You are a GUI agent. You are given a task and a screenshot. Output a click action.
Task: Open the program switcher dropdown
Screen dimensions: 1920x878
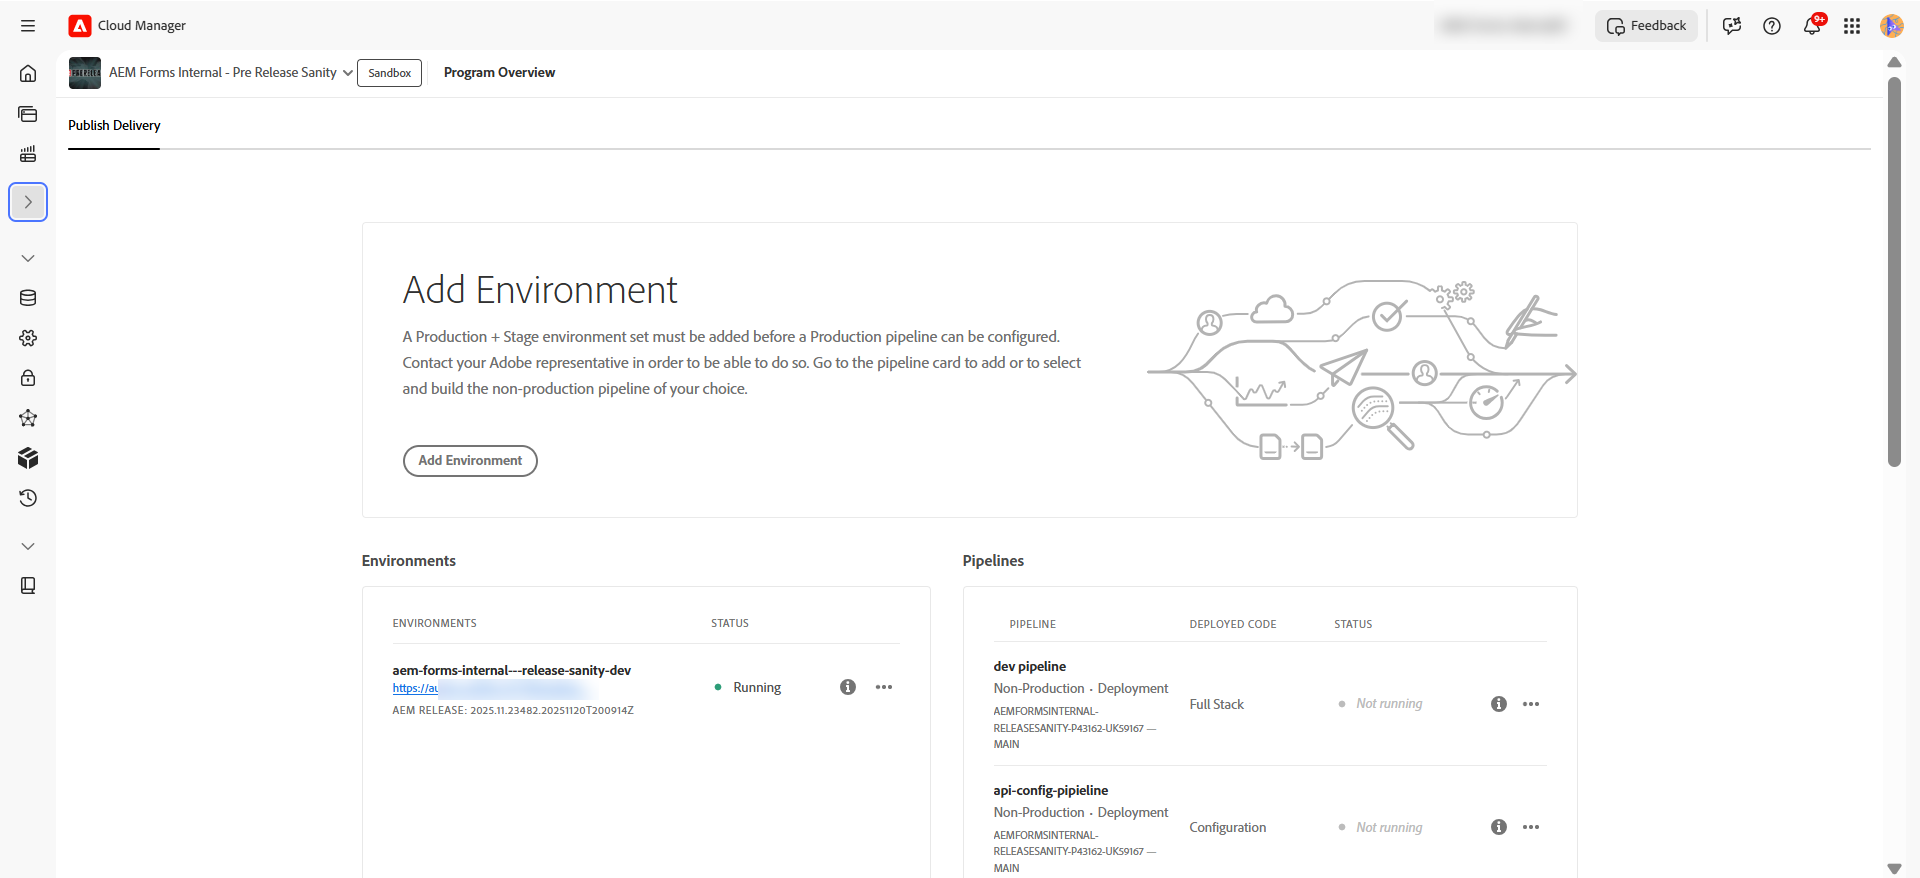[x=347, y=73]
